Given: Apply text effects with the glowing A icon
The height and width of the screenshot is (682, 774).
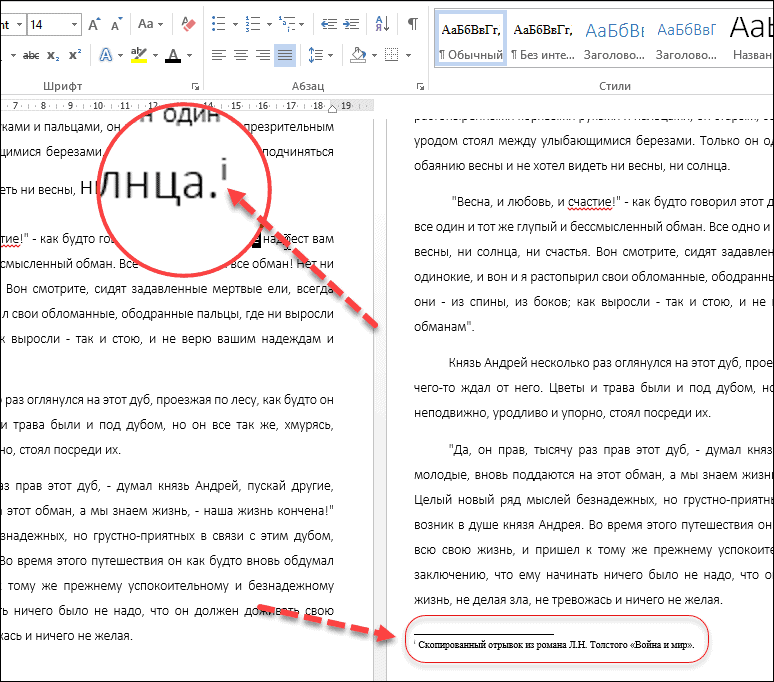Looking at the screenshot, I should coord(106,55).
